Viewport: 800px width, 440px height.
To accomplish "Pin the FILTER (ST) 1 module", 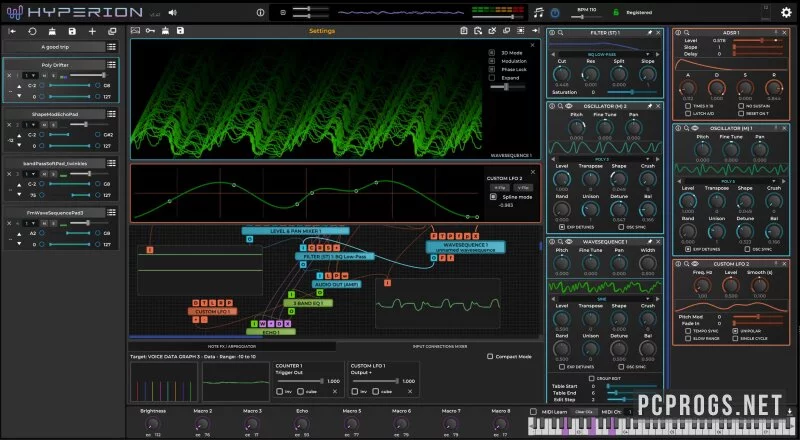I will 649,33.
